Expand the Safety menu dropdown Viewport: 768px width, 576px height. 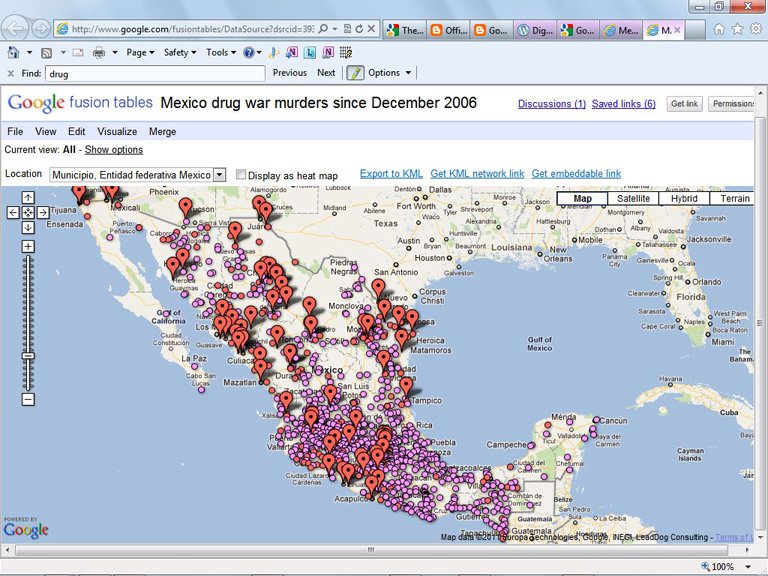click(180, 52)
